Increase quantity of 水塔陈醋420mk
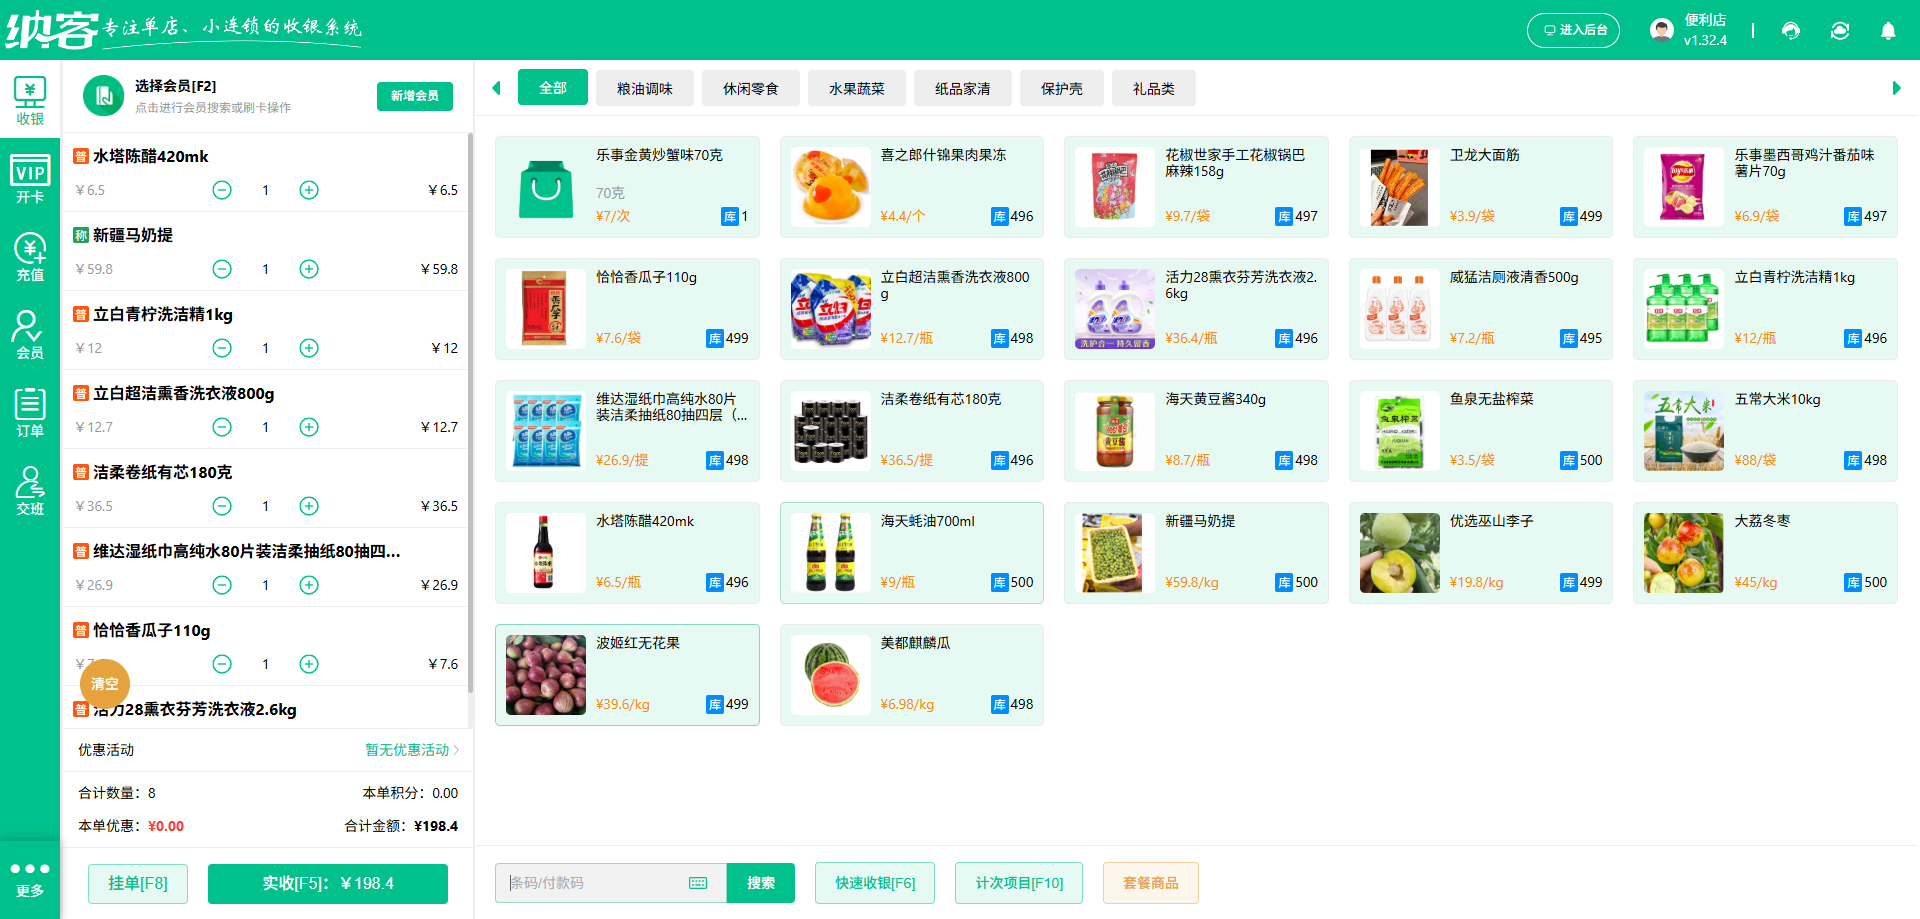Image resolution: width=1920 pixels, height=919 pixels. coord(309,189)
